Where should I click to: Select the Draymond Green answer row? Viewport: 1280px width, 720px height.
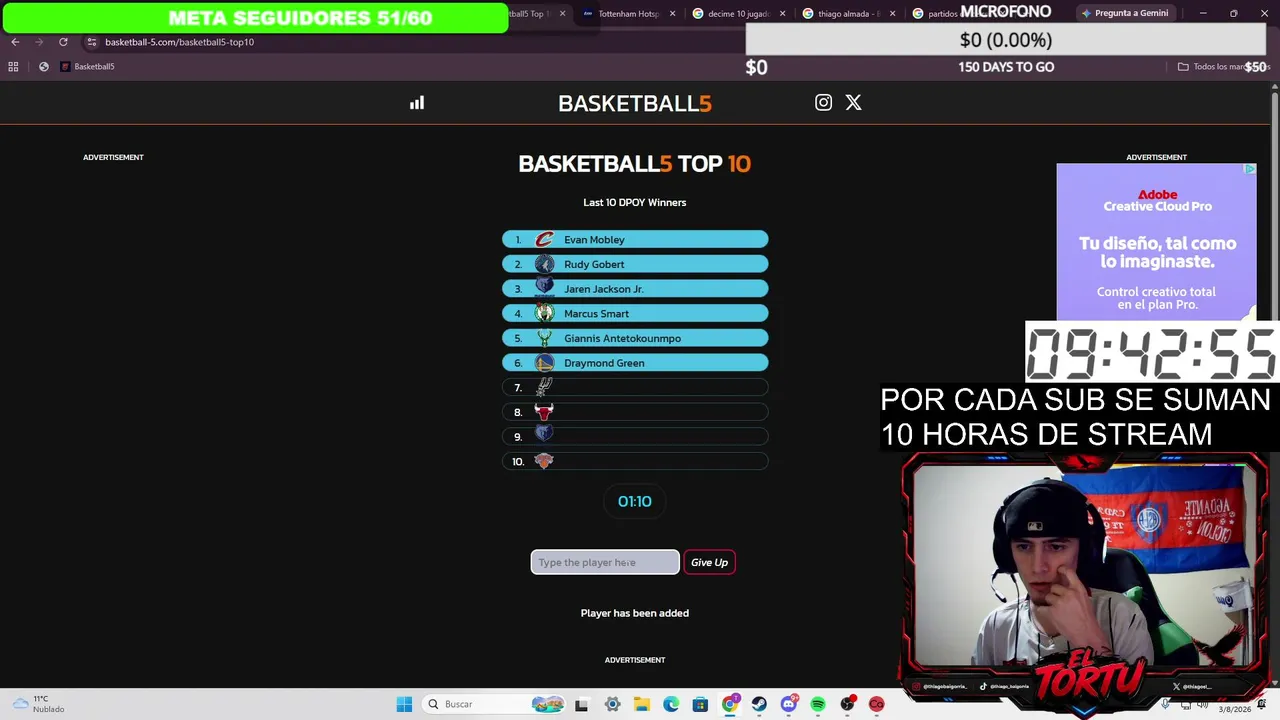pos(635,363)
